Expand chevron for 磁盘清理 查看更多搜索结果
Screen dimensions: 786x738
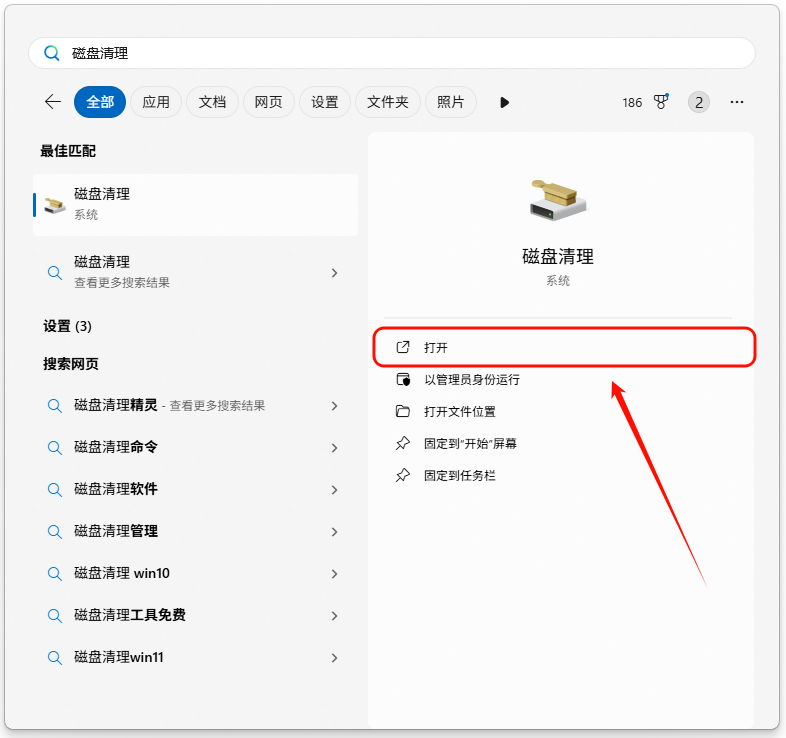pyautogui.click(x=334, y=273)
